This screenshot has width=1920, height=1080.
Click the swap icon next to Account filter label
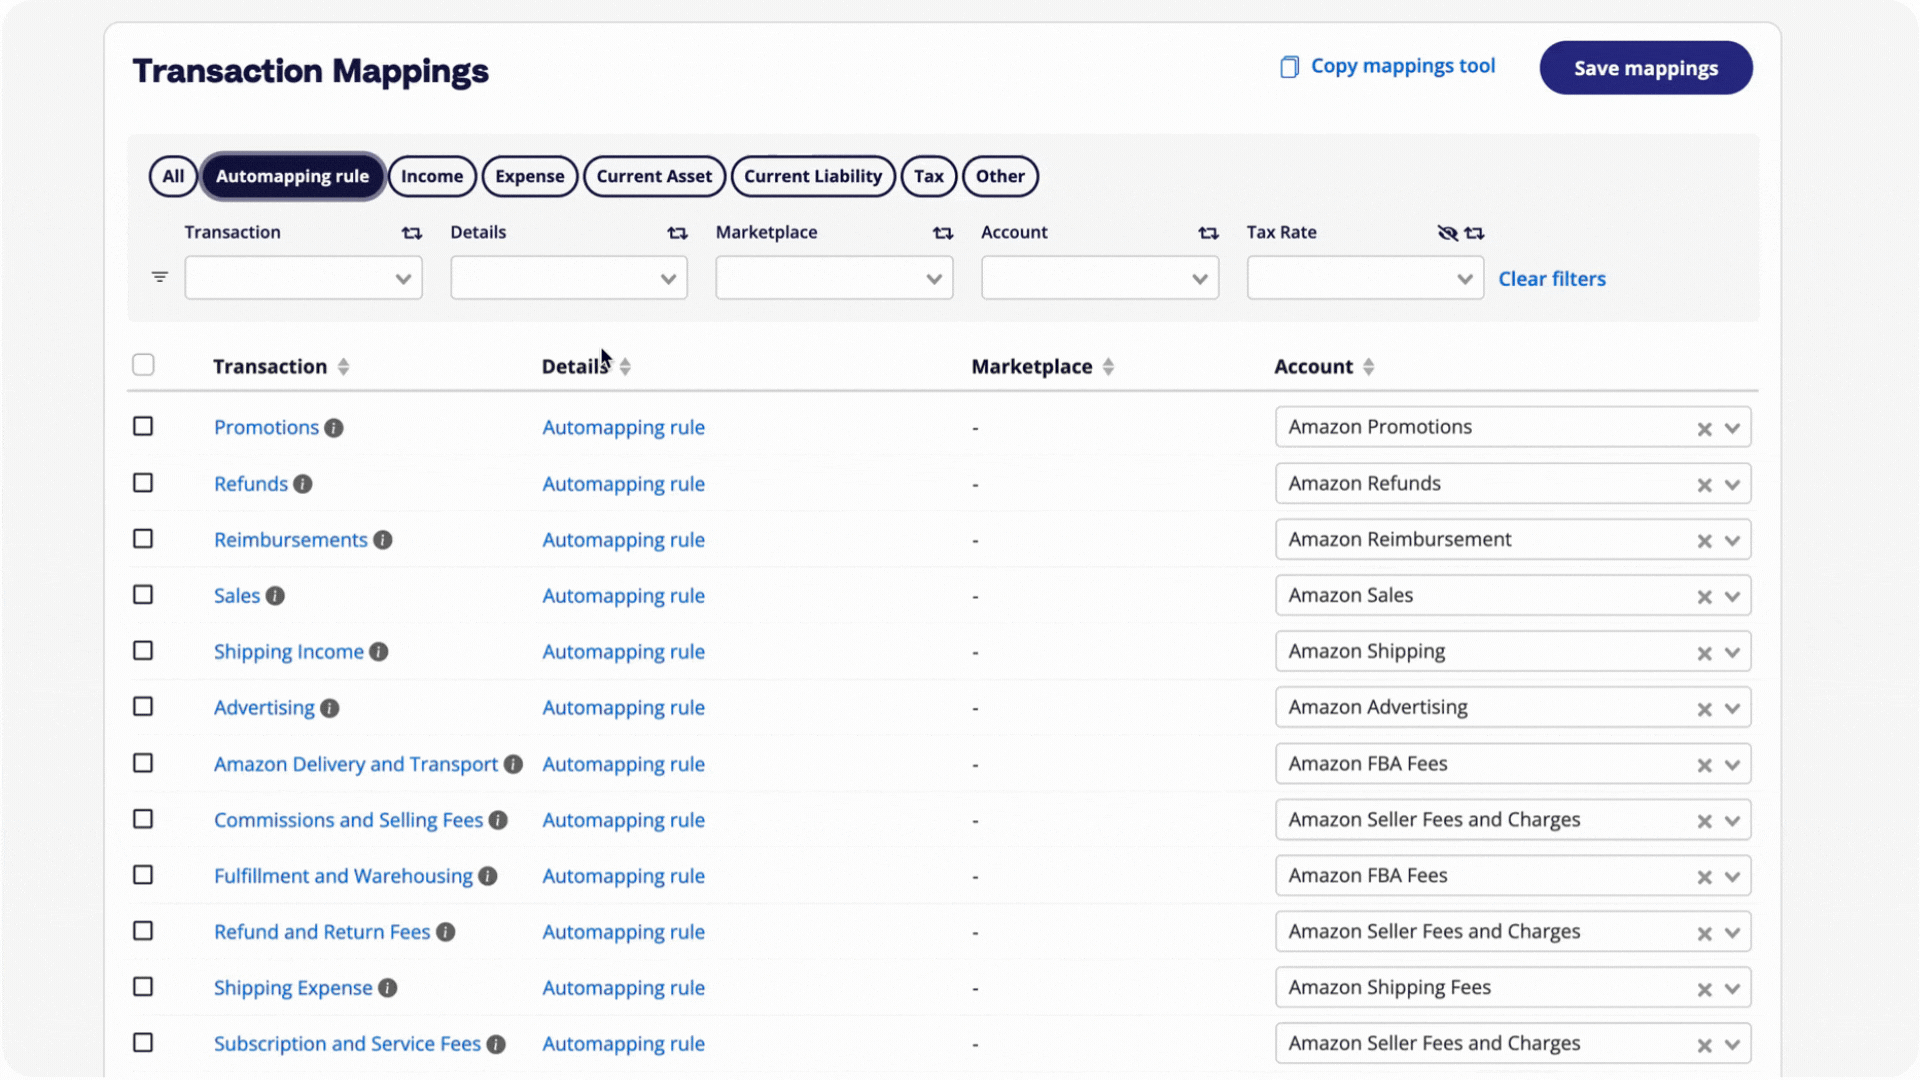1208,233
